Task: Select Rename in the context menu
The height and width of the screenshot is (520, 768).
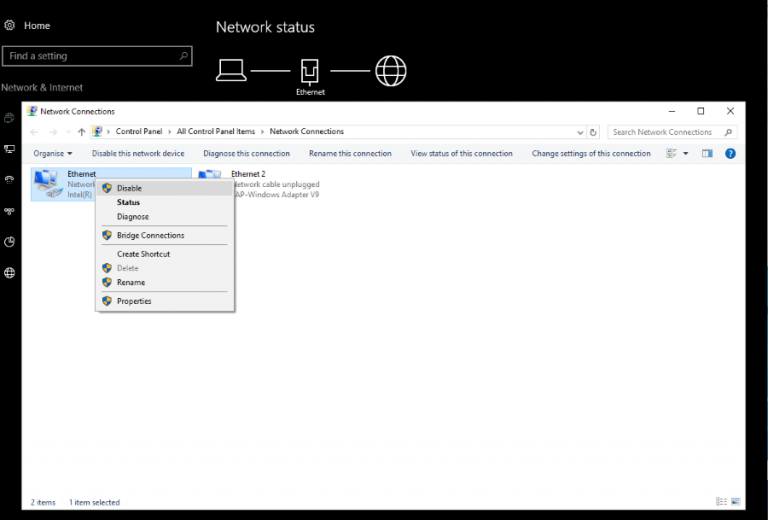Action: tap(165, 283)
